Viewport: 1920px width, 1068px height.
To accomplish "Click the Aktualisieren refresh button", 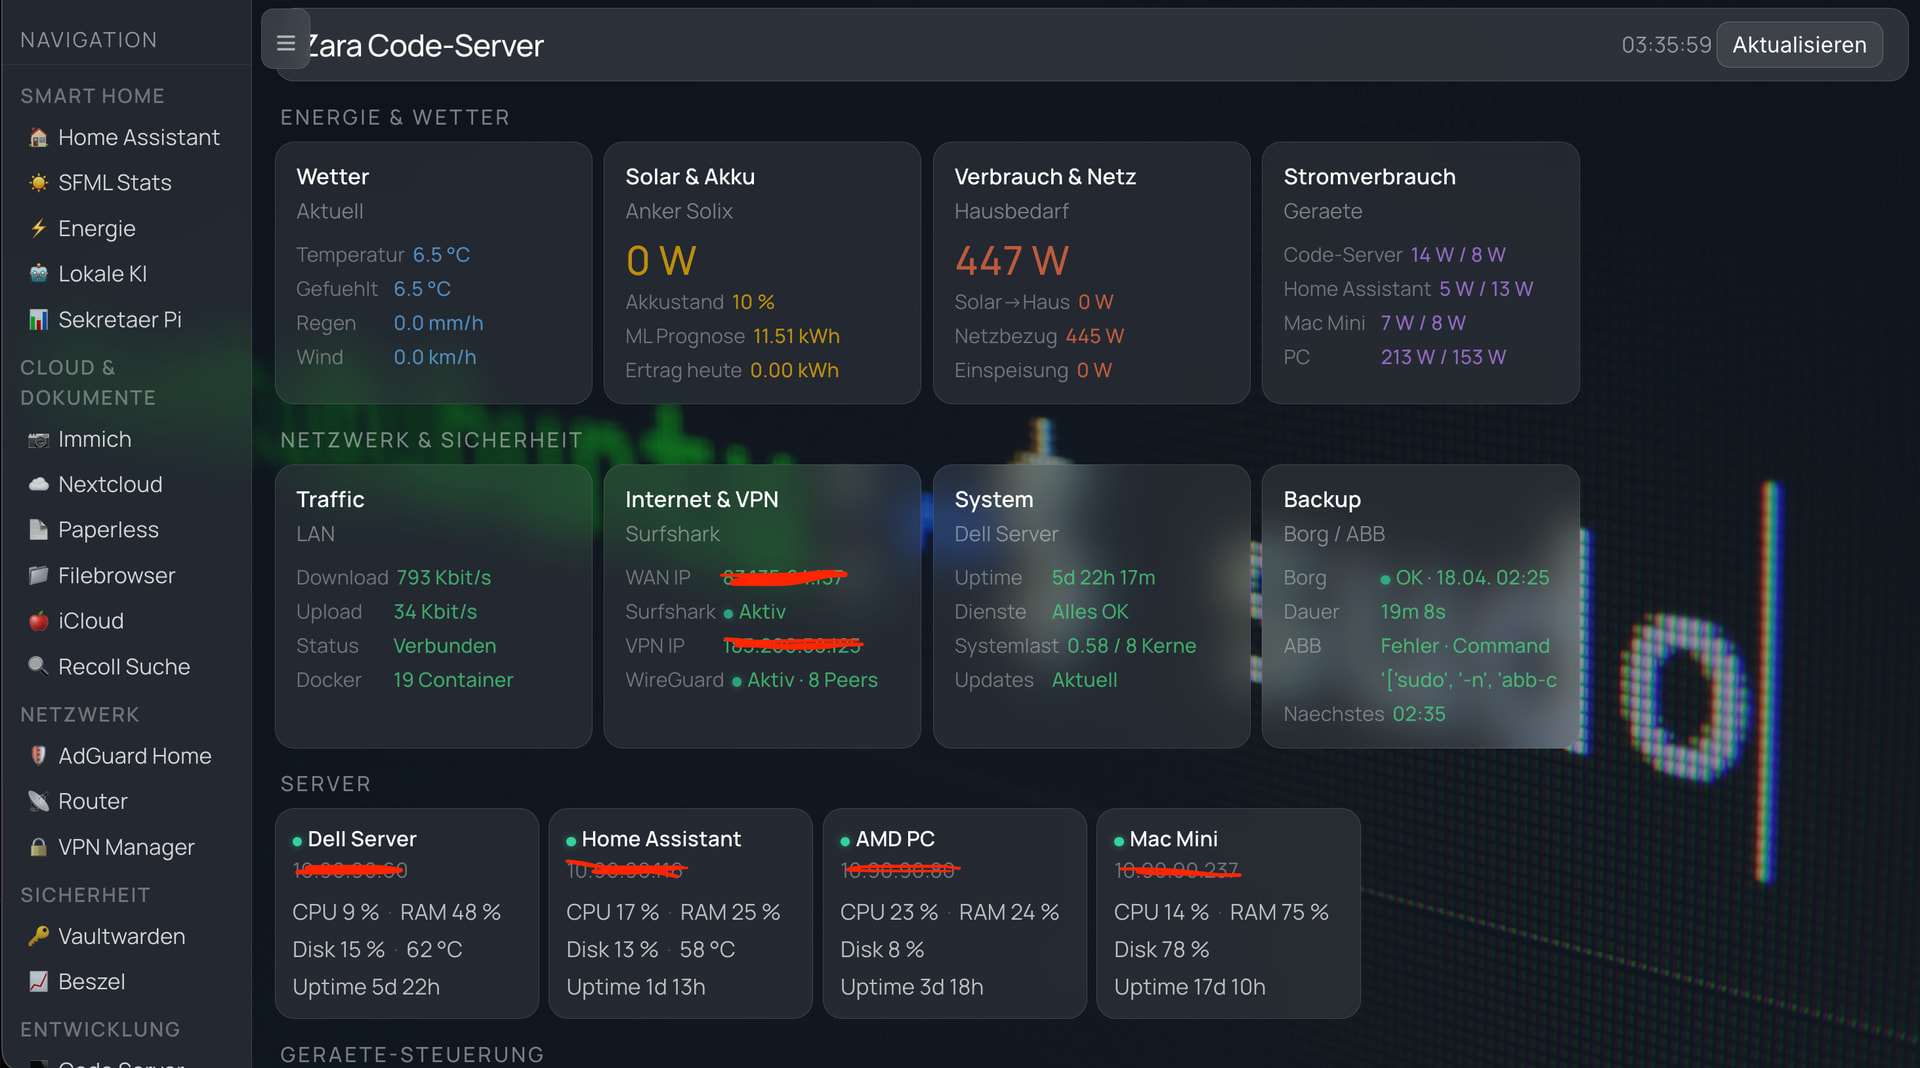I will point(1798,45).
